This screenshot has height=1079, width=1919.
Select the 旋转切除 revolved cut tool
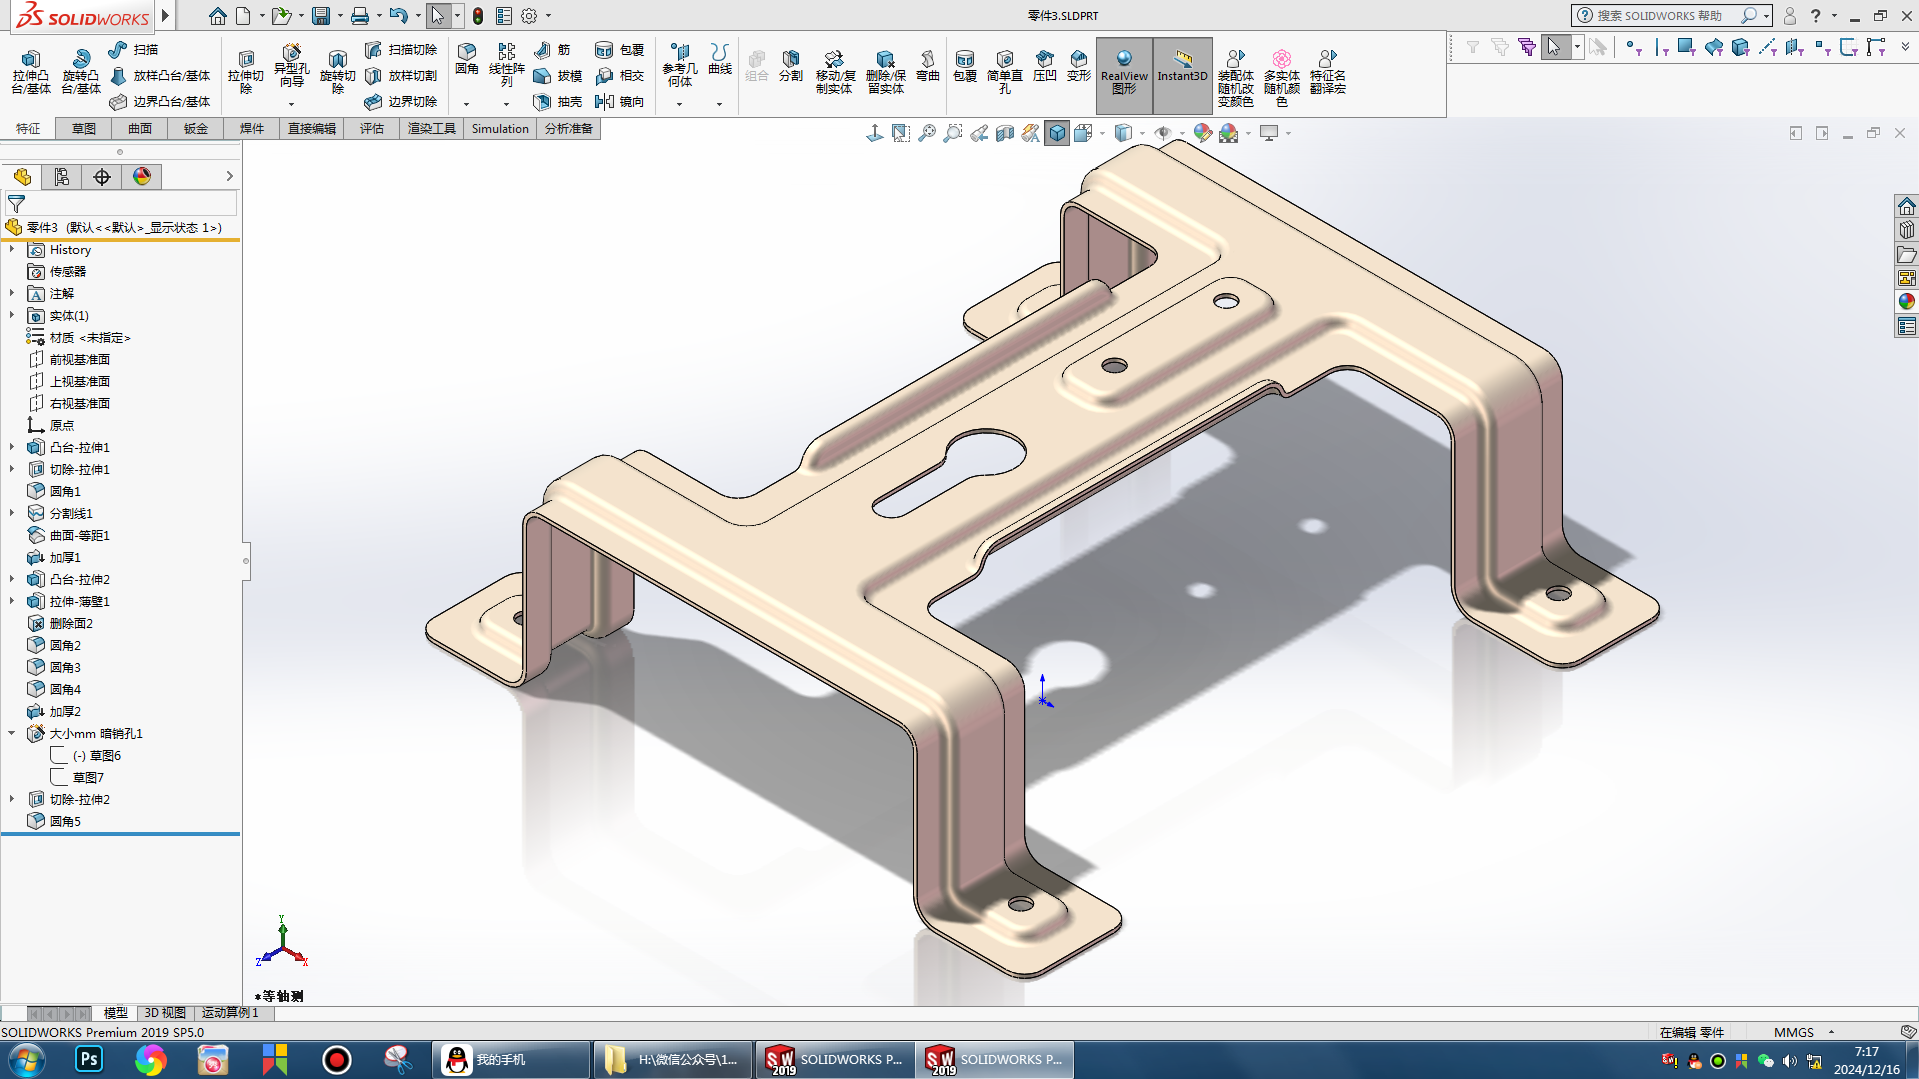(x=338, y=72)
